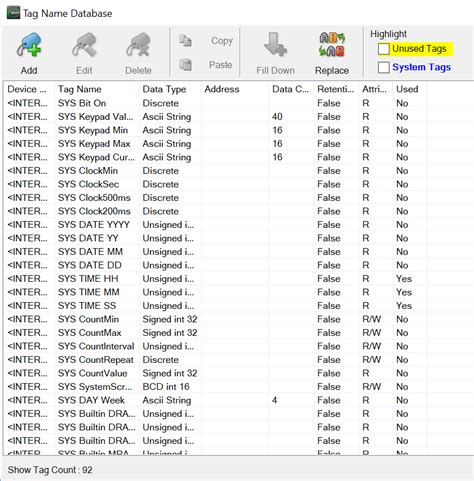This screenshot has width=474, height=481.
Task: Click the Paste icon in toolbar
Action: (185, 64)
